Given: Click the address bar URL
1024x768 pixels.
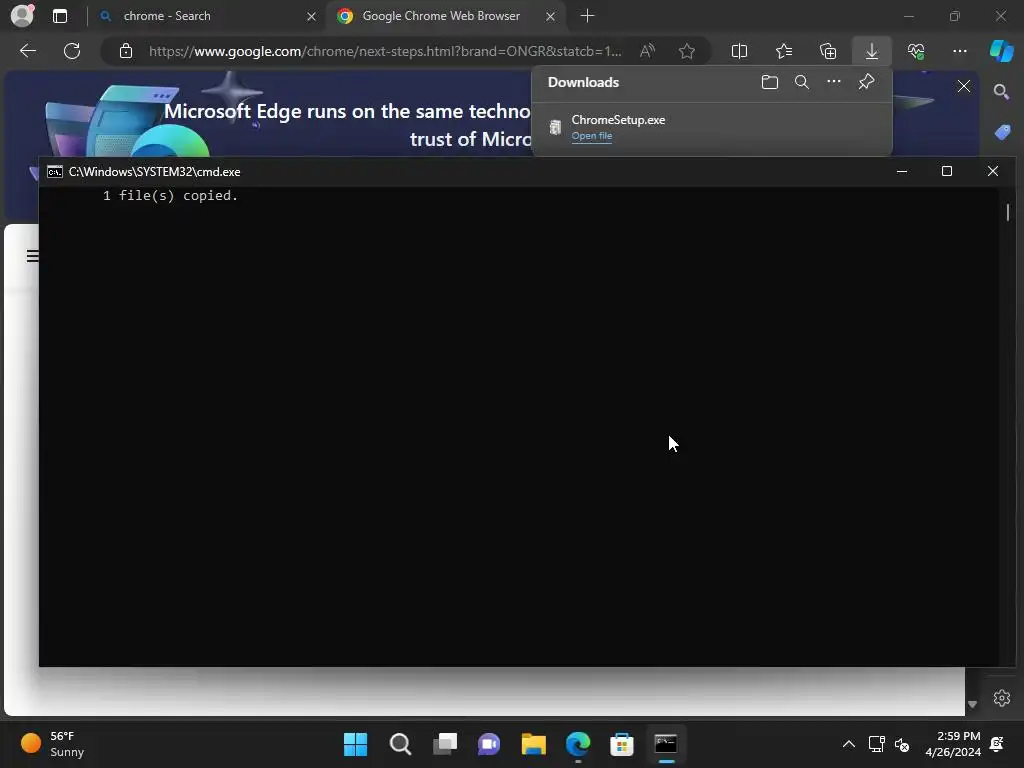Looking at the screenshot, I should tap(385, 51).
